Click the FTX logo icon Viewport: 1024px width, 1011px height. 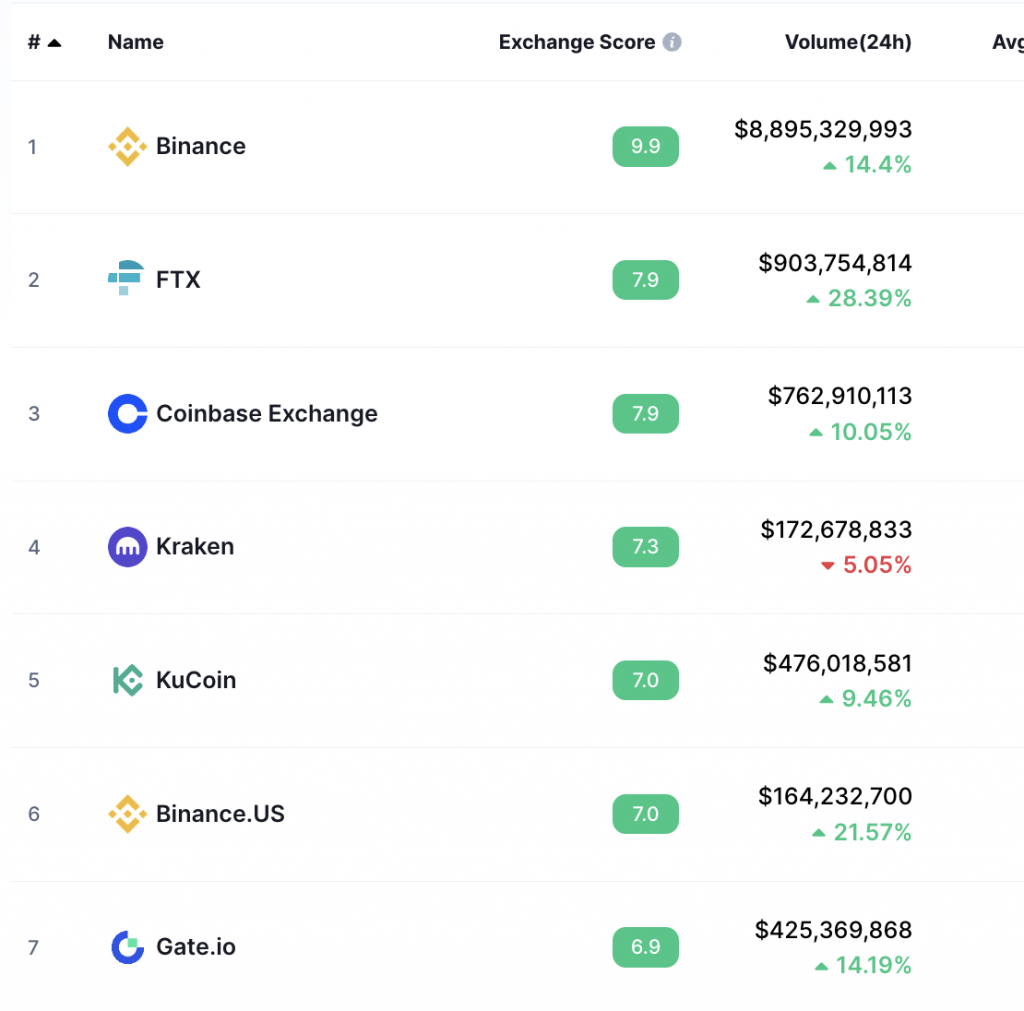click(126, 278)
